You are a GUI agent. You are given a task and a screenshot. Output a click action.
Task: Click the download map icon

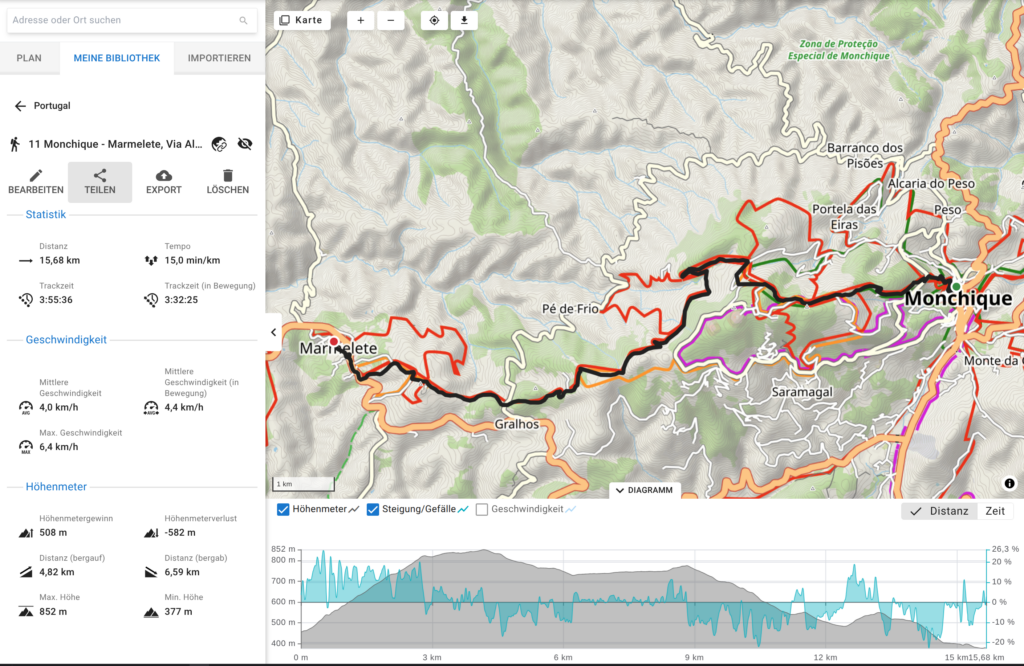coord(464,20)
